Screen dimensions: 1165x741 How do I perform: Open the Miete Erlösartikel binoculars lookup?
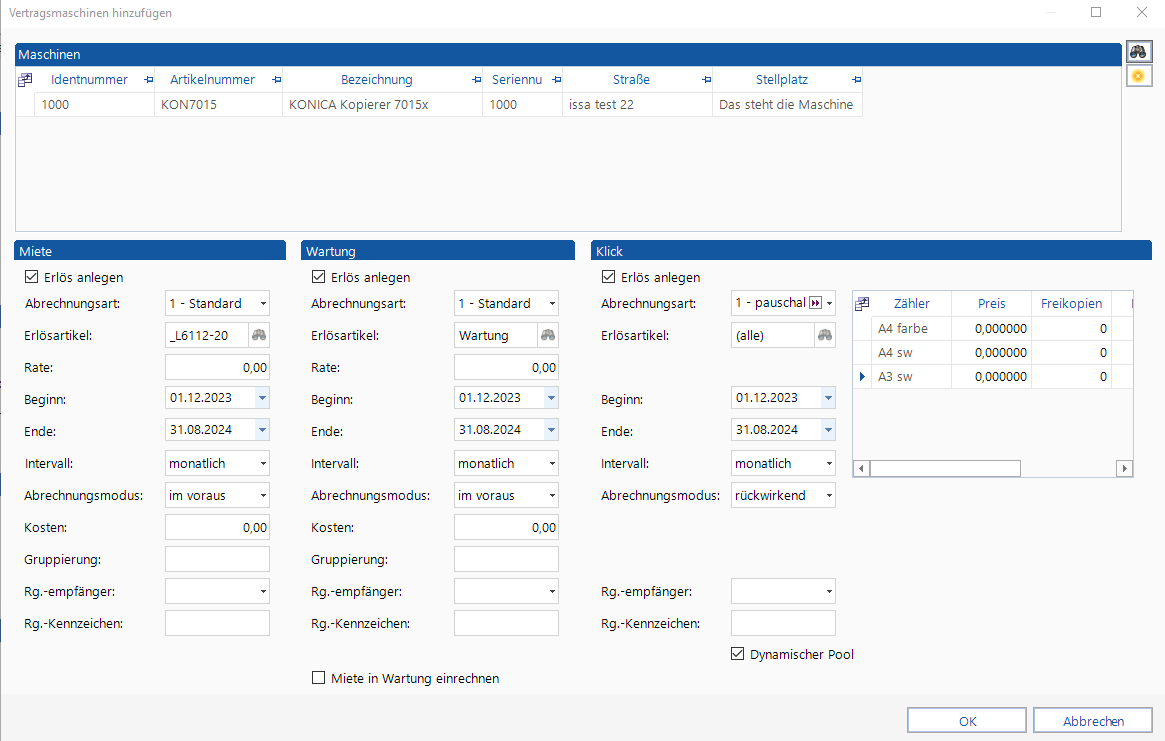[259, 335]
